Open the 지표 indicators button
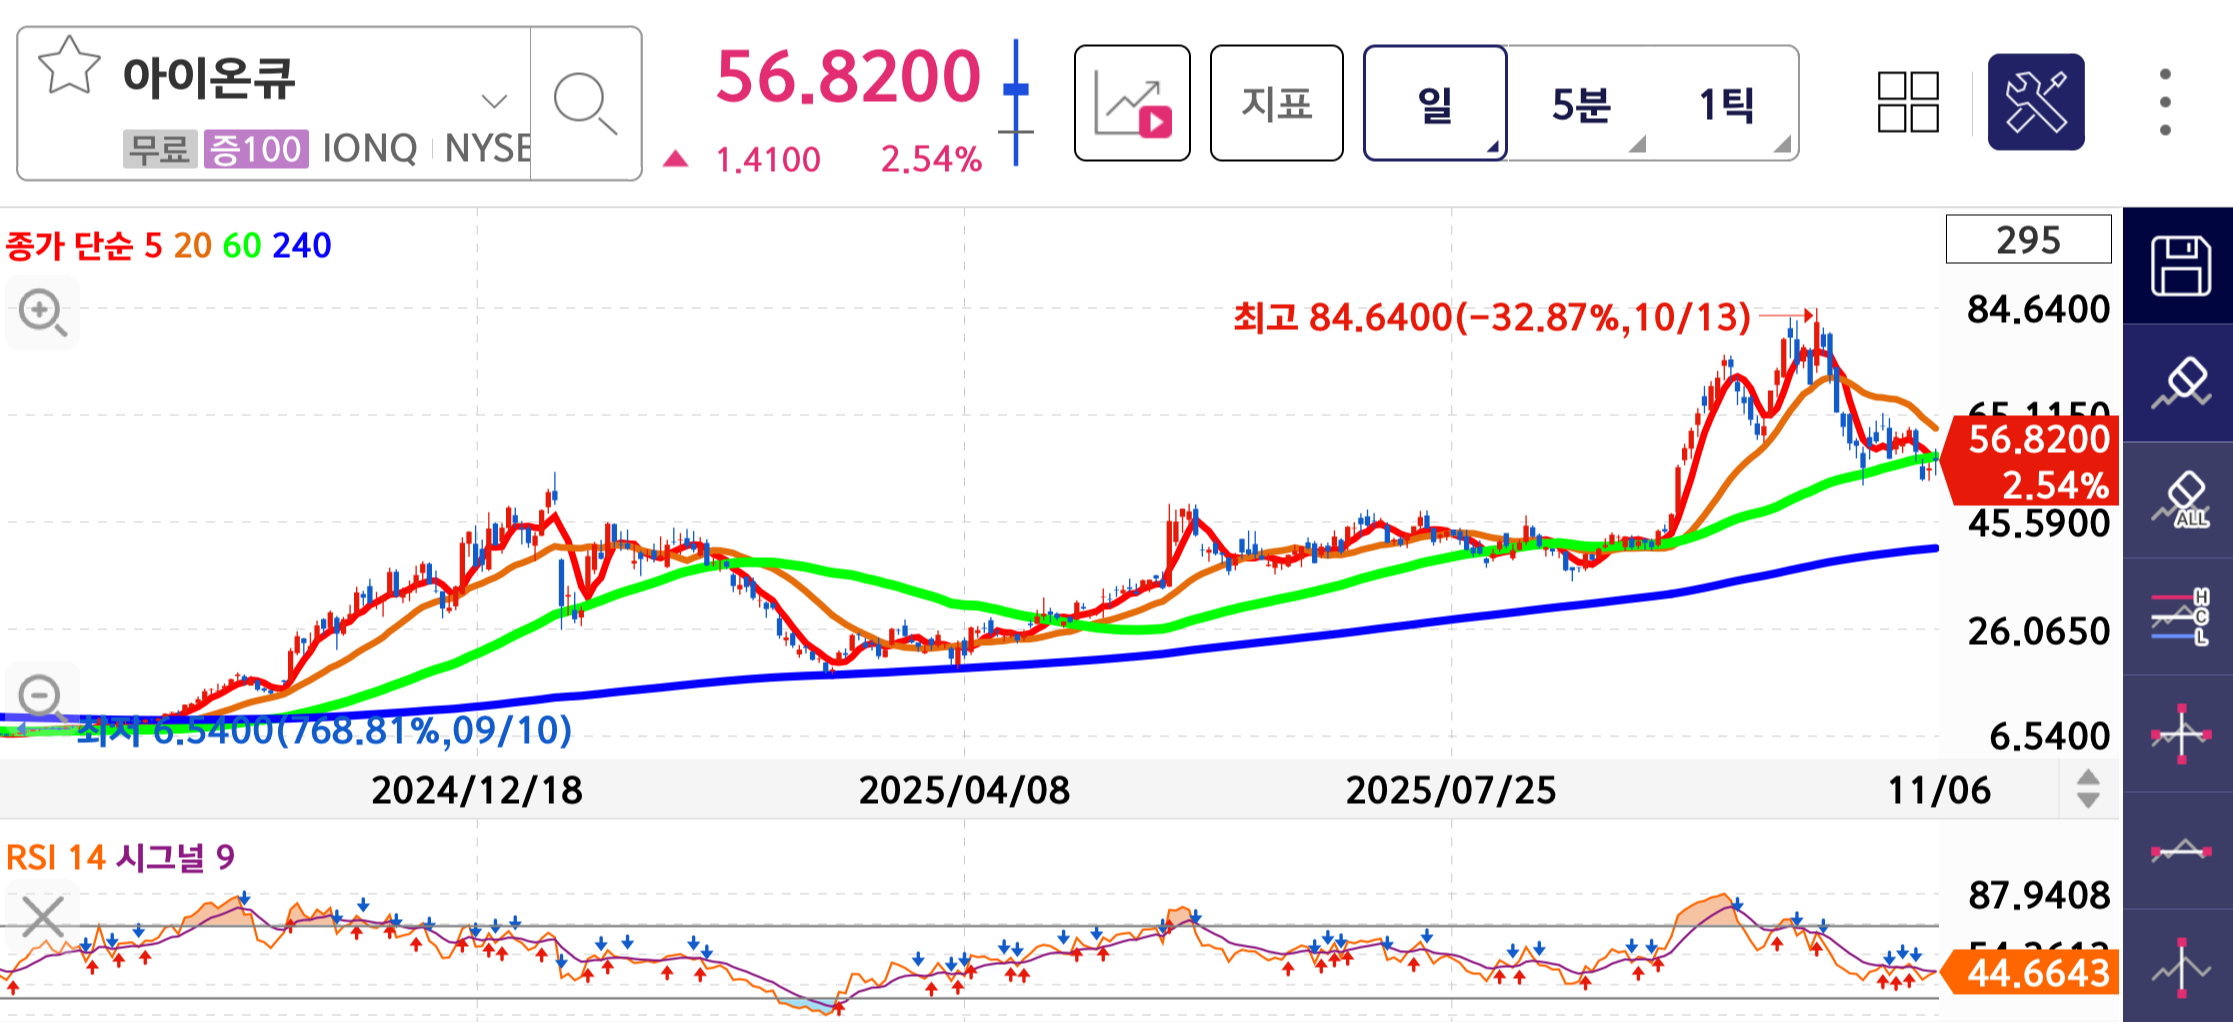The height and width of the screenshot is (1022, 2233). tap(1277, 103)
